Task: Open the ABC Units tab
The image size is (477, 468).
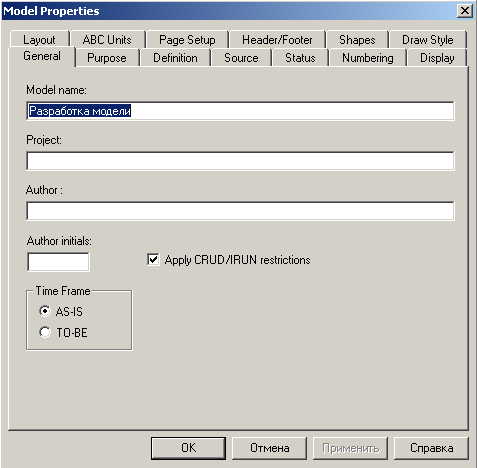Action: [x=107, y=40]
